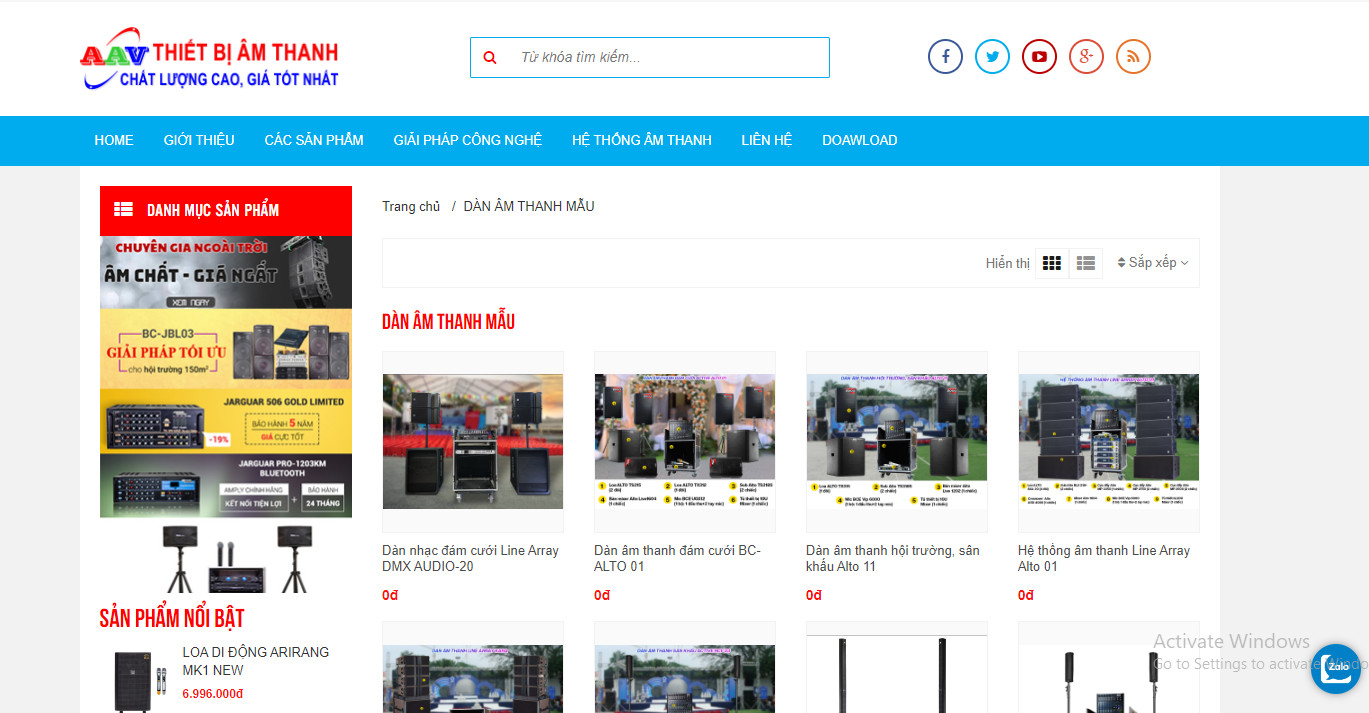The image size is (1369, 713).
Task: Go to Giới thiệu page
Action: pyautogui.click(x=199, y=140)
